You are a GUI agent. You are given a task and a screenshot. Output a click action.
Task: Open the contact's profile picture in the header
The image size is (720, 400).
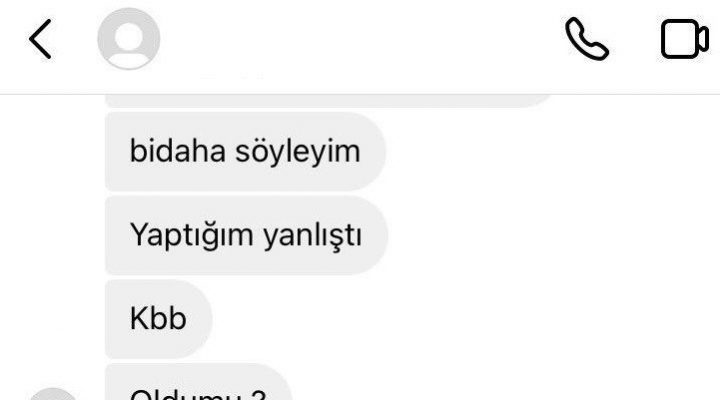(x=129, y=39)
